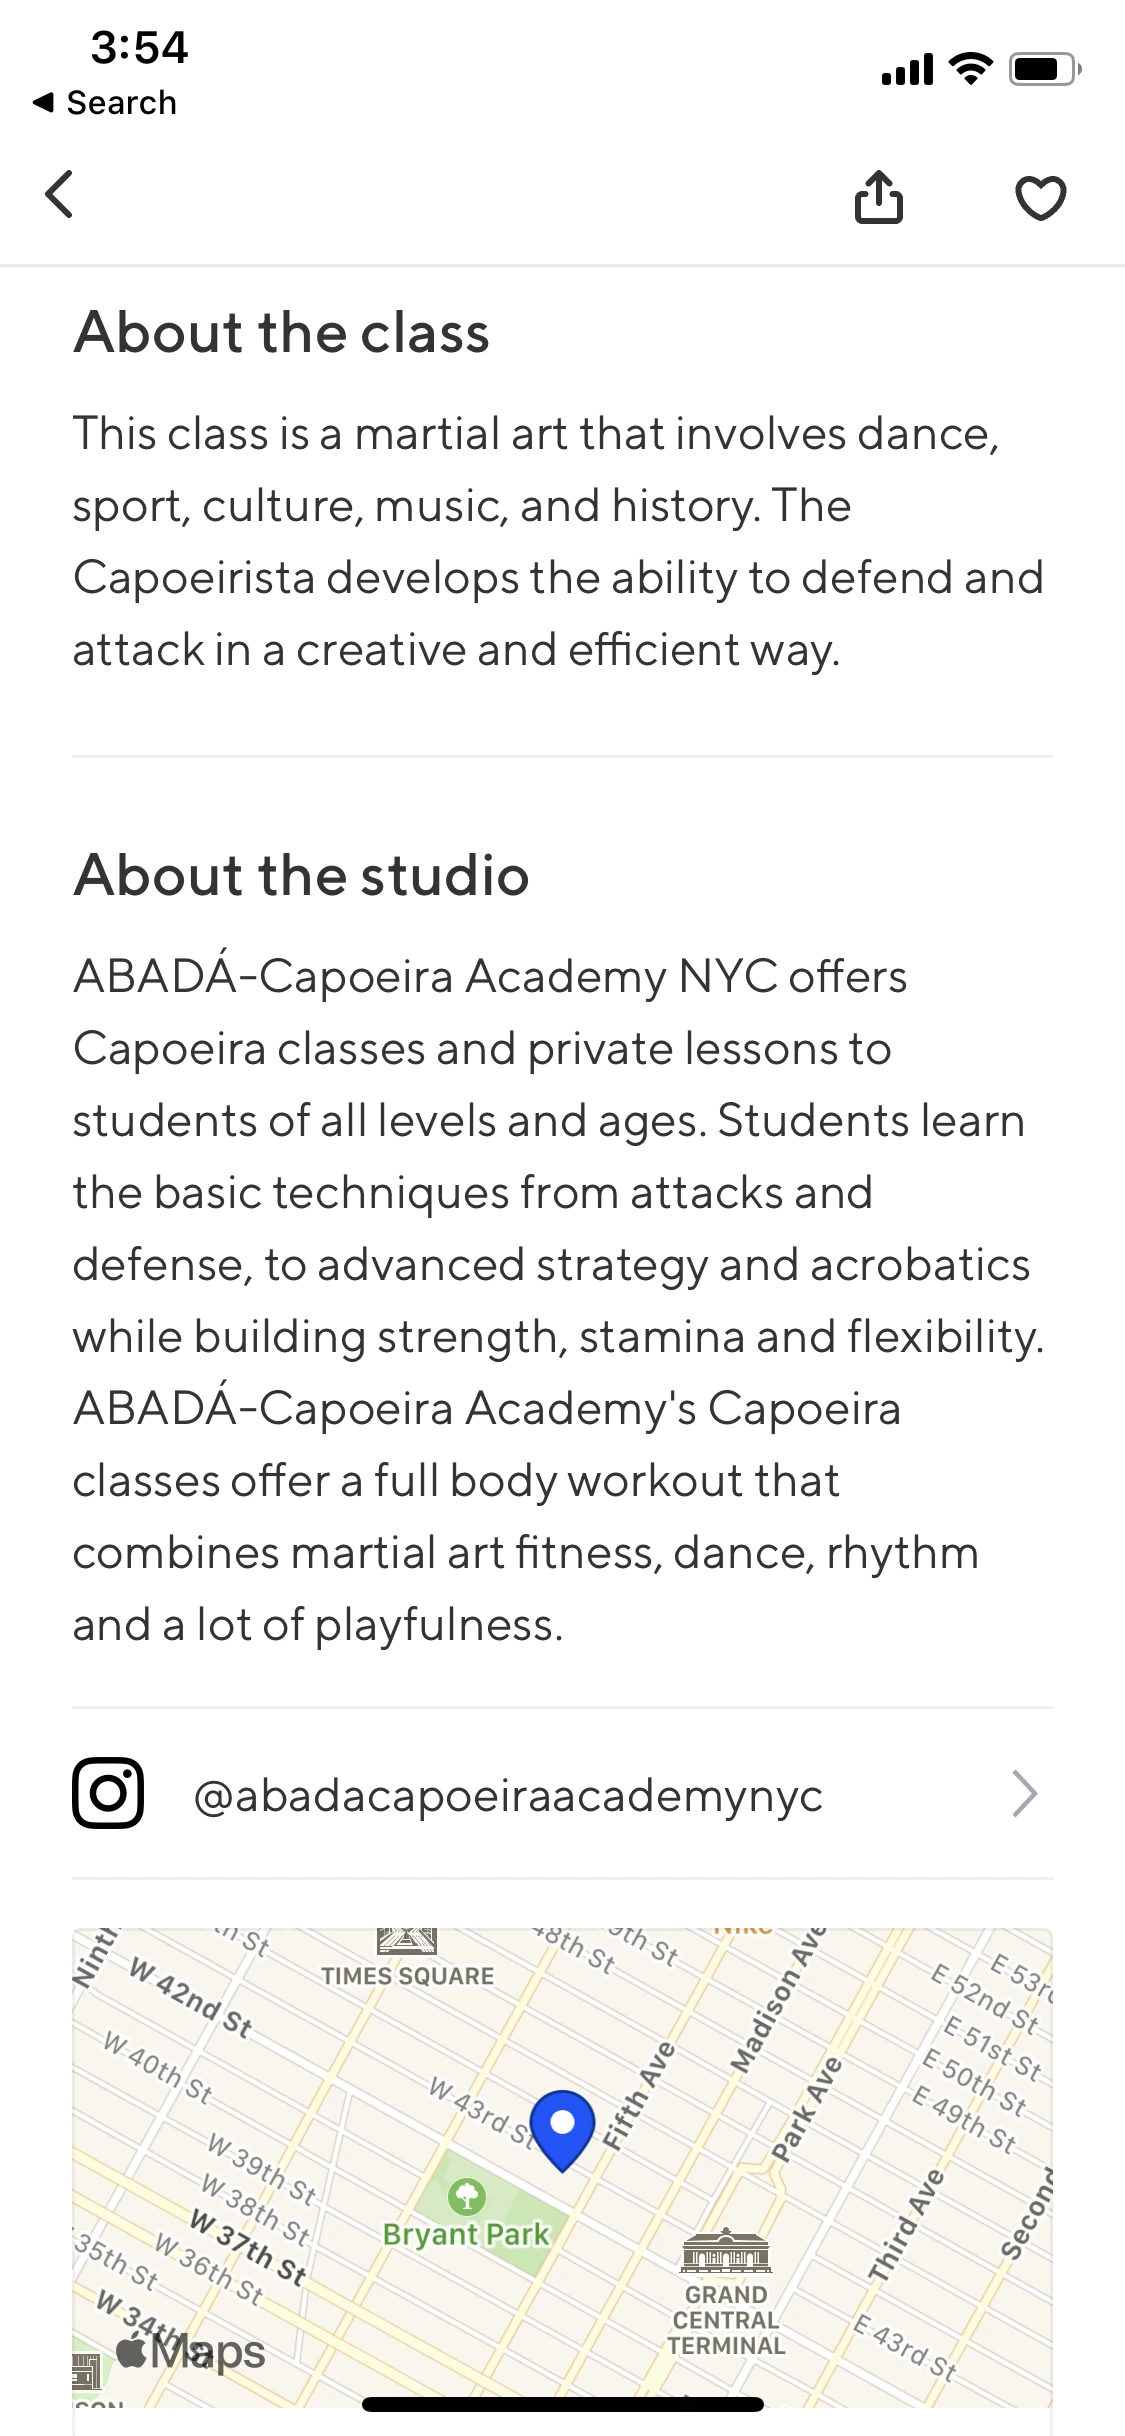Tap the battery status indicator

(x=1044, y=69)
